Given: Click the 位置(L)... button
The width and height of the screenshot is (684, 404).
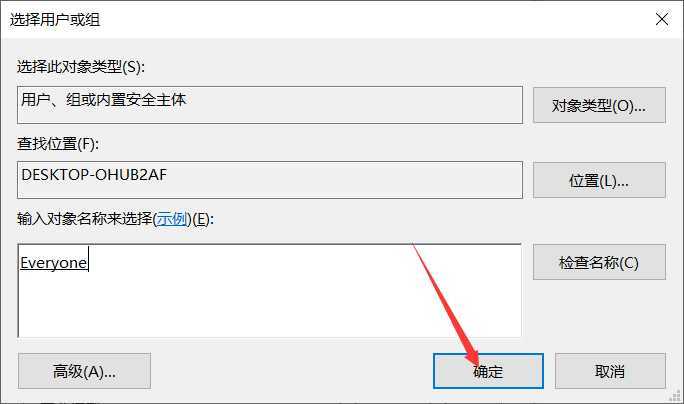Looking at the screenshot, I should tap(599, 180).
